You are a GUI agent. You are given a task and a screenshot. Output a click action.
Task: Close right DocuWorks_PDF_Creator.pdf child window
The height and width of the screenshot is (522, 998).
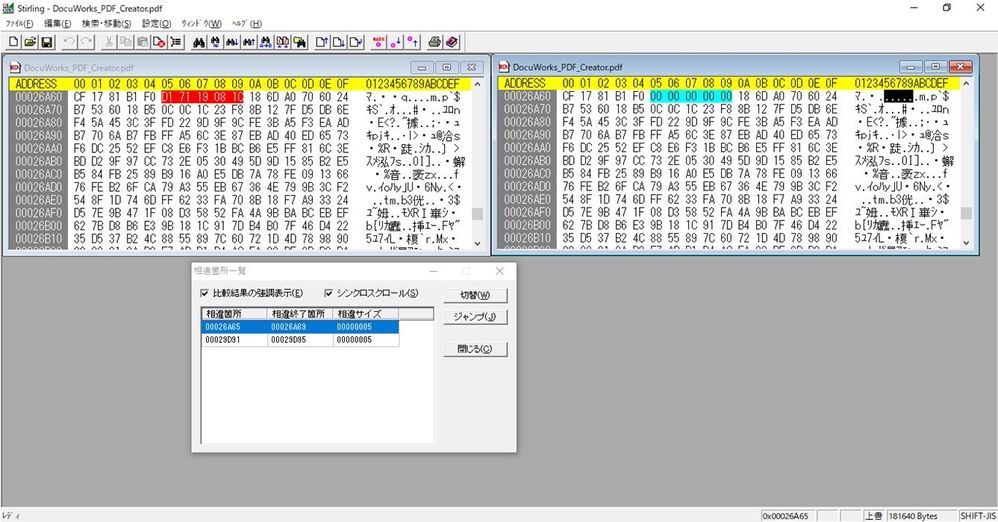coord(960,67)
